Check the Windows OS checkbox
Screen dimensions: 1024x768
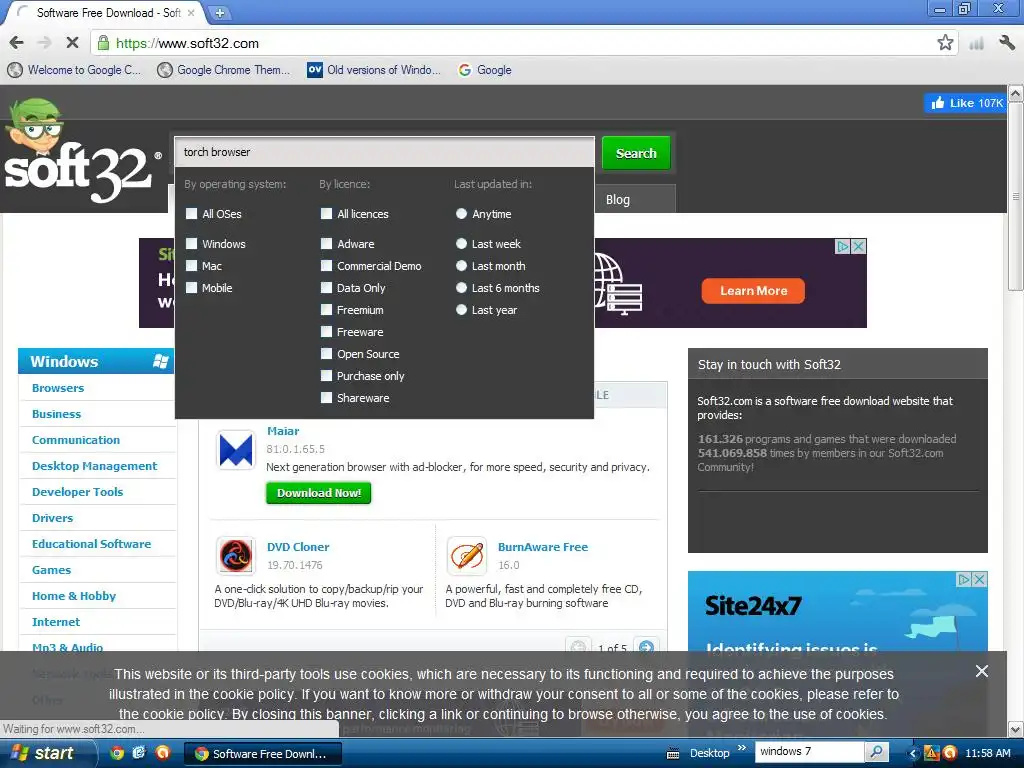pos(191,244)
